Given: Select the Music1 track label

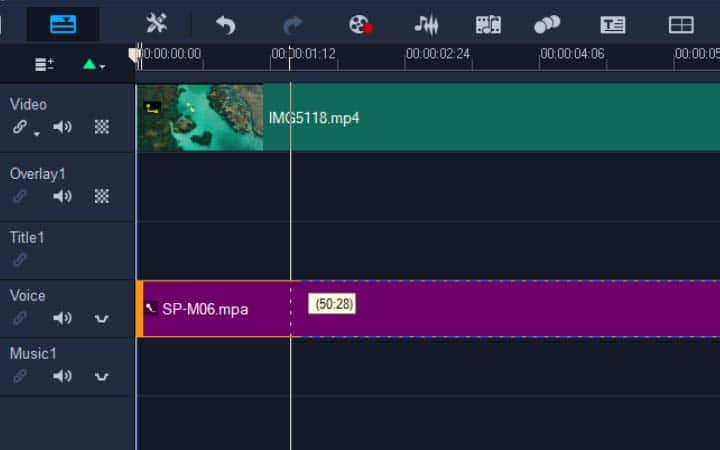Looking at the screenshot, I should click(33, 354).
